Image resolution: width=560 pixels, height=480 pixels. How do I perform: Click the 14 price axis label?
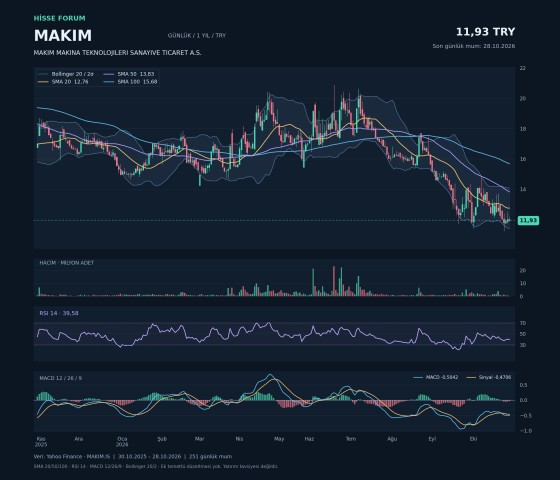click(x=522, y=190)
